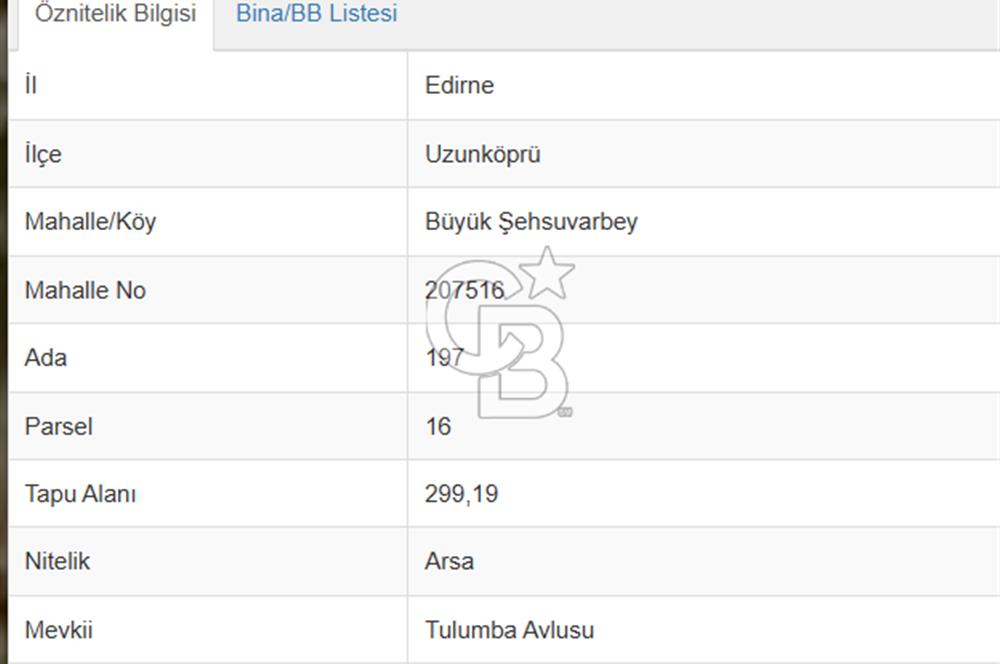
Task: Click the İlçe field label
Action: tap(43, 154)
